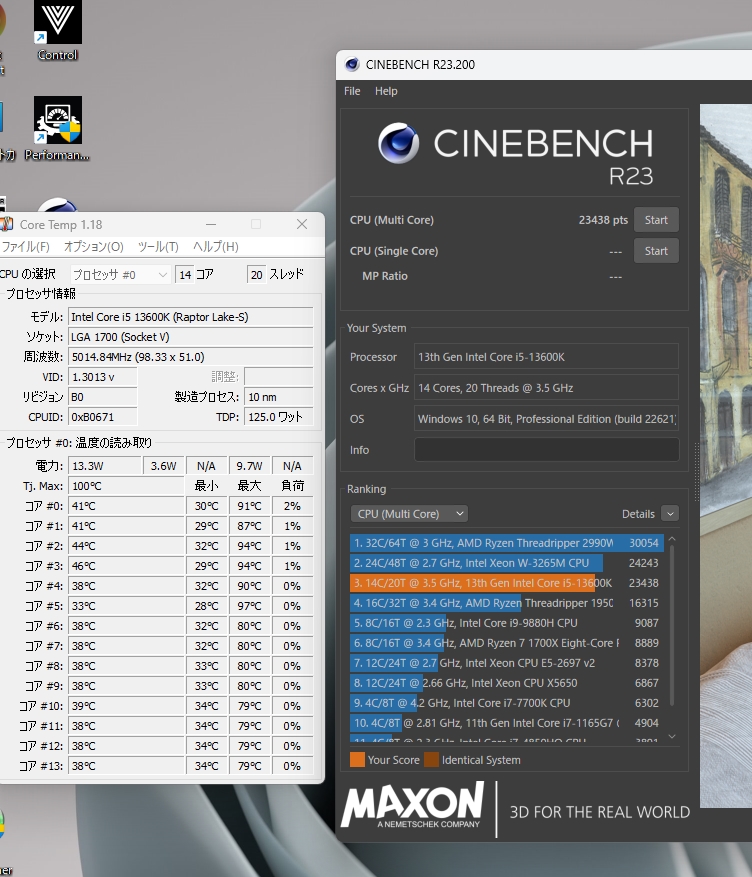Click the Cinebench logo in title bar

352,64
